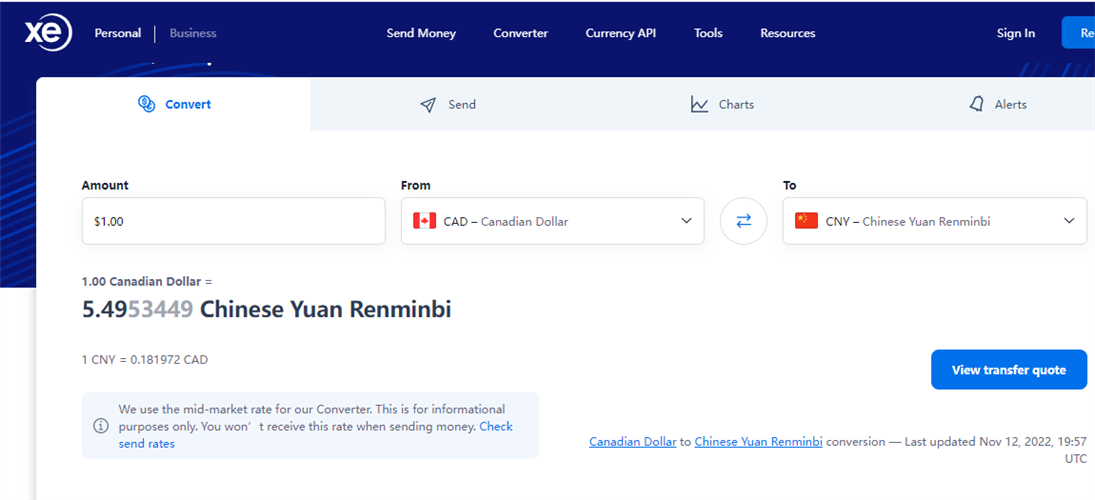
Task: Open the Send Money menu item
Action: coord(421,33)
